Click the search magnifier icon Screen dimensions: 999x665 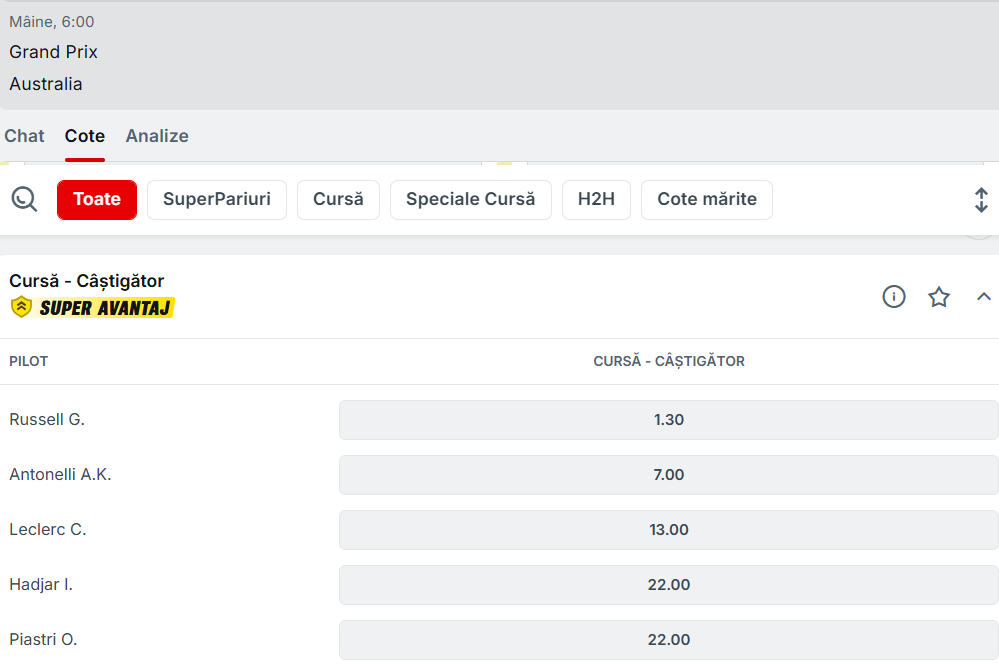24,199
